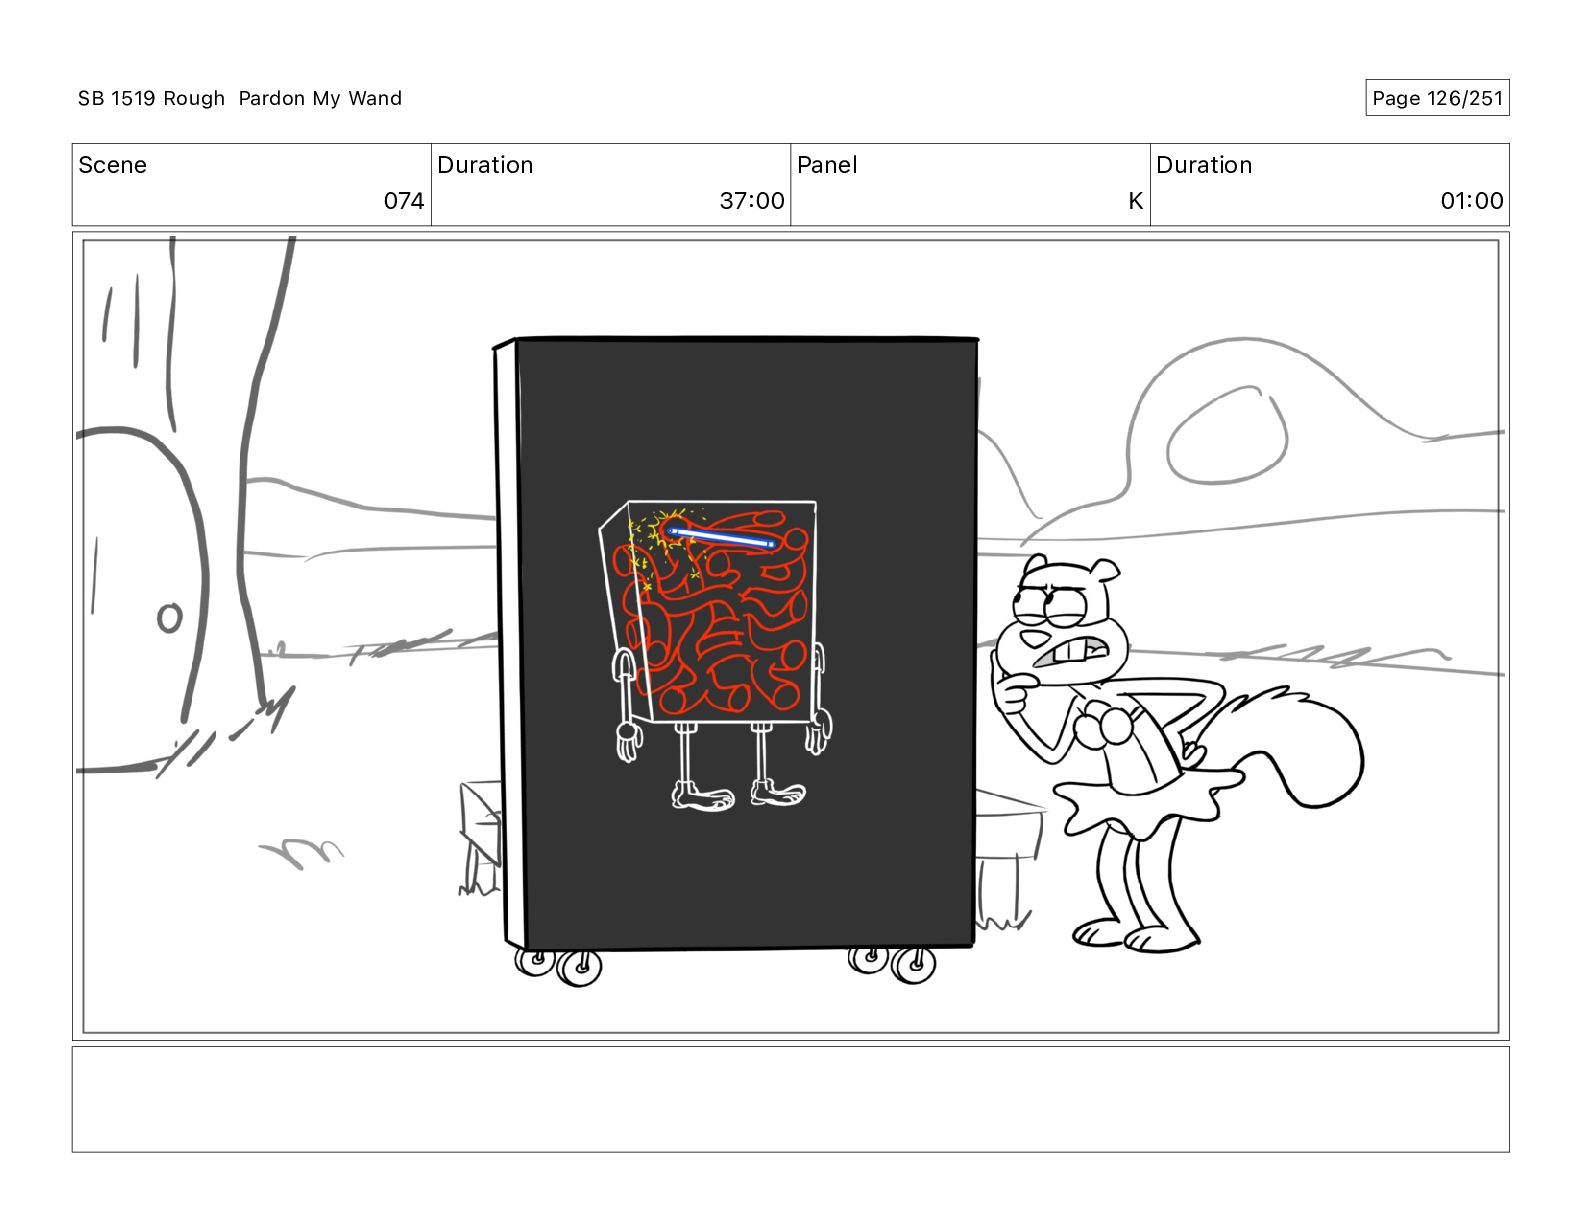1584x1224 pixels.
Task: Click the scene duration value '37:00'
Action: click(x=752, y=201)
